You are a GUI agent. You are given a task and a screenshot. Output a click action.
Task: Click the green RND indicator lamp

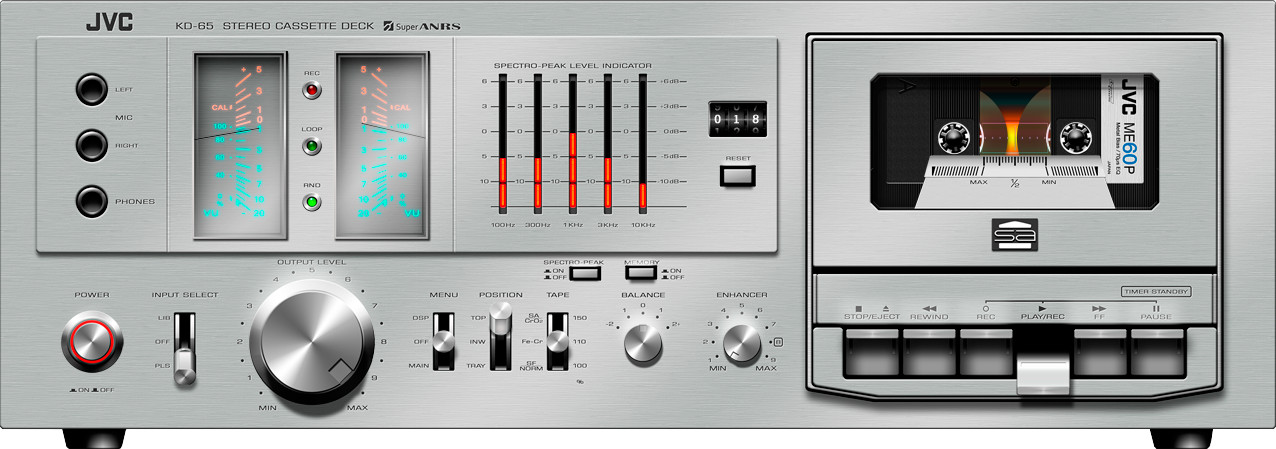pos(311,204)
